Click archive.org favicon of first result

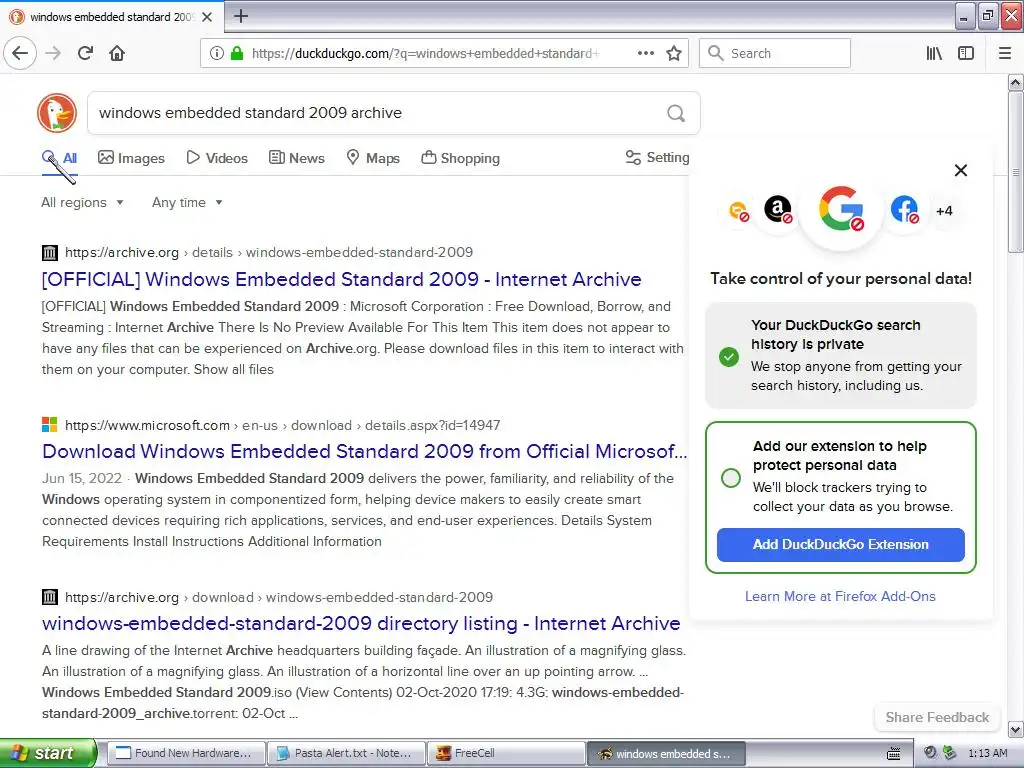(x=50, y=252)
